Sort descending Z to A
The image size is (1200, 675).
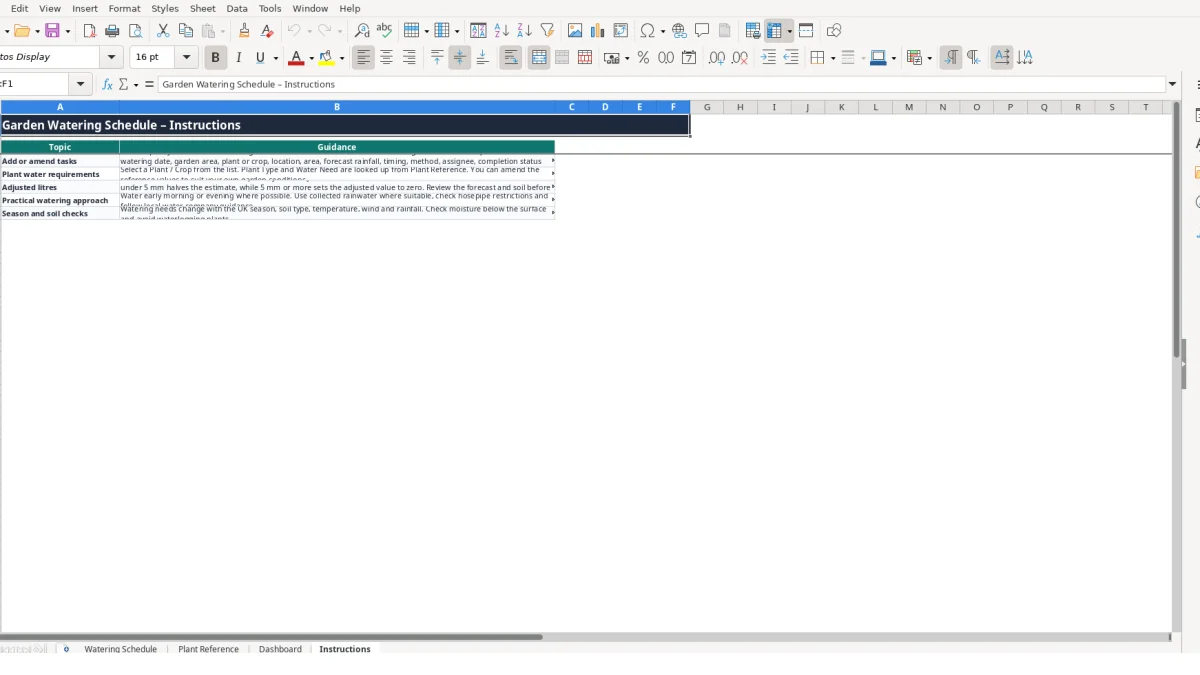[x=524, y=31]
